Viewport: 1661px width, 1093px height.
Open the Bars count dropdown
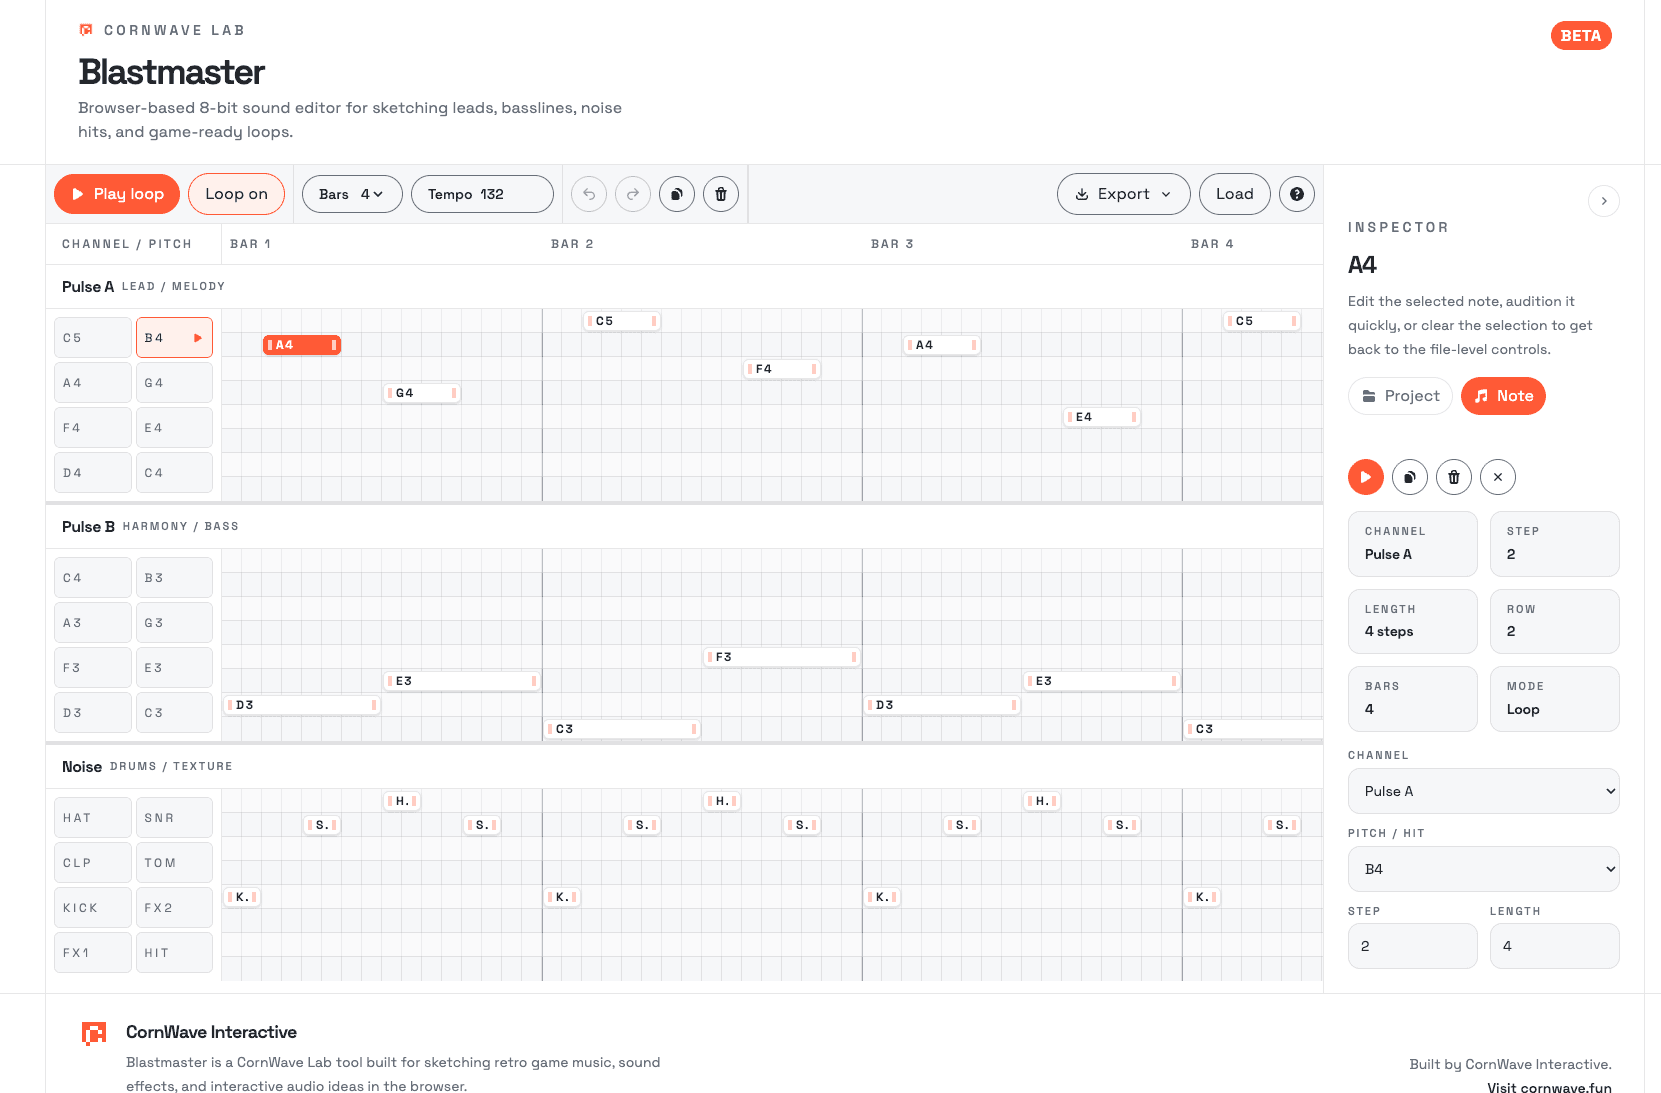[352, 194]
